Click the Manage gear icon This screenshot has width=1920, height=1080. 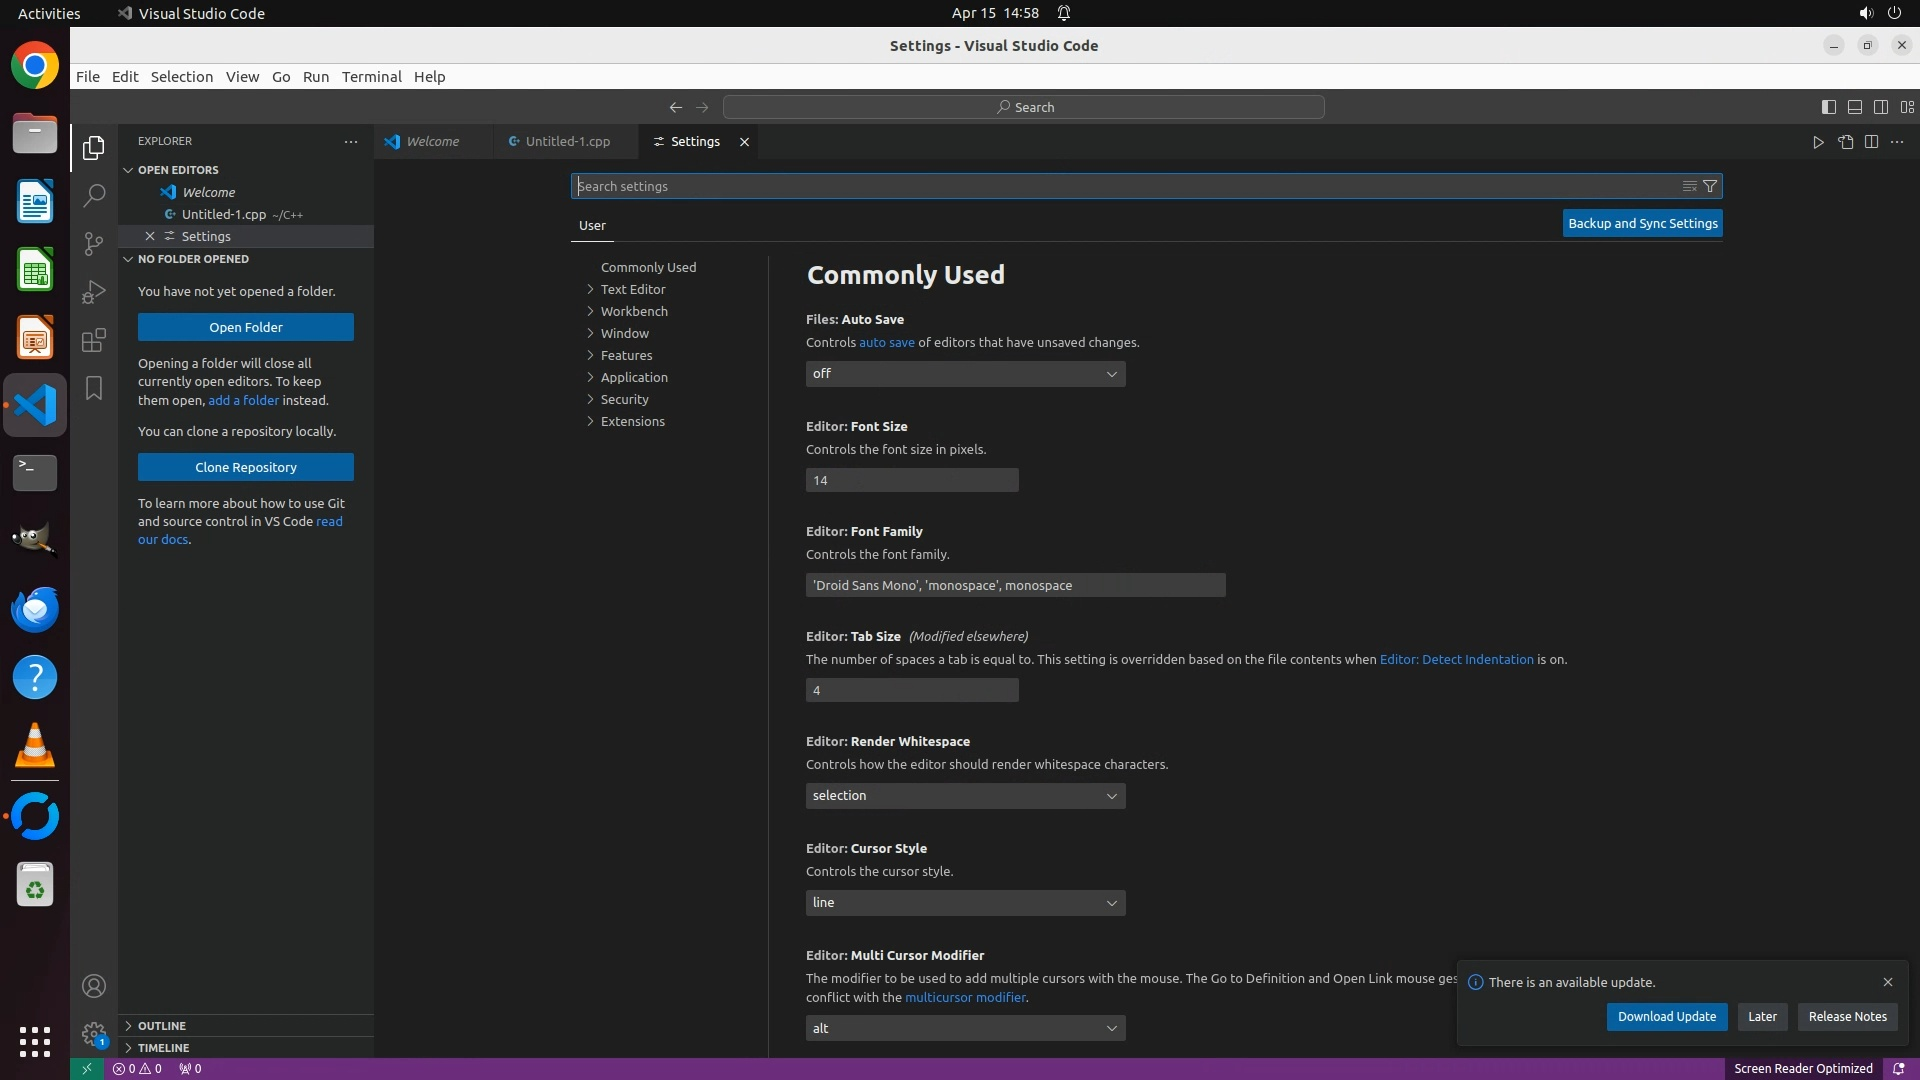click(x=94, y=1034)
